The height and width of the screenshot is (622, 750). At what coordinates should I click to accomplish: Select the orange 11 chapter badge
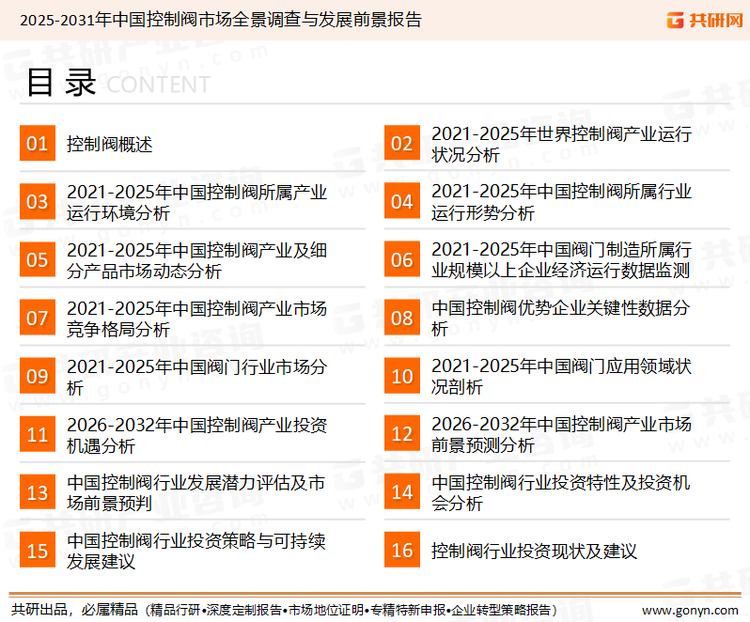click(x=37, y=434)
